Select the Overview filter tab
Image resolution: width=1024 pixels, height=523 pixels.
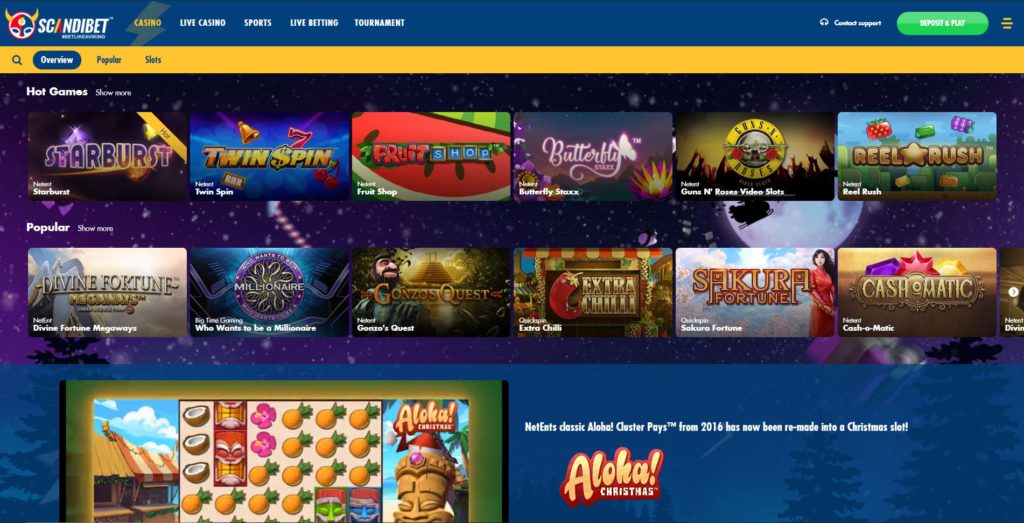coord(57,60)
